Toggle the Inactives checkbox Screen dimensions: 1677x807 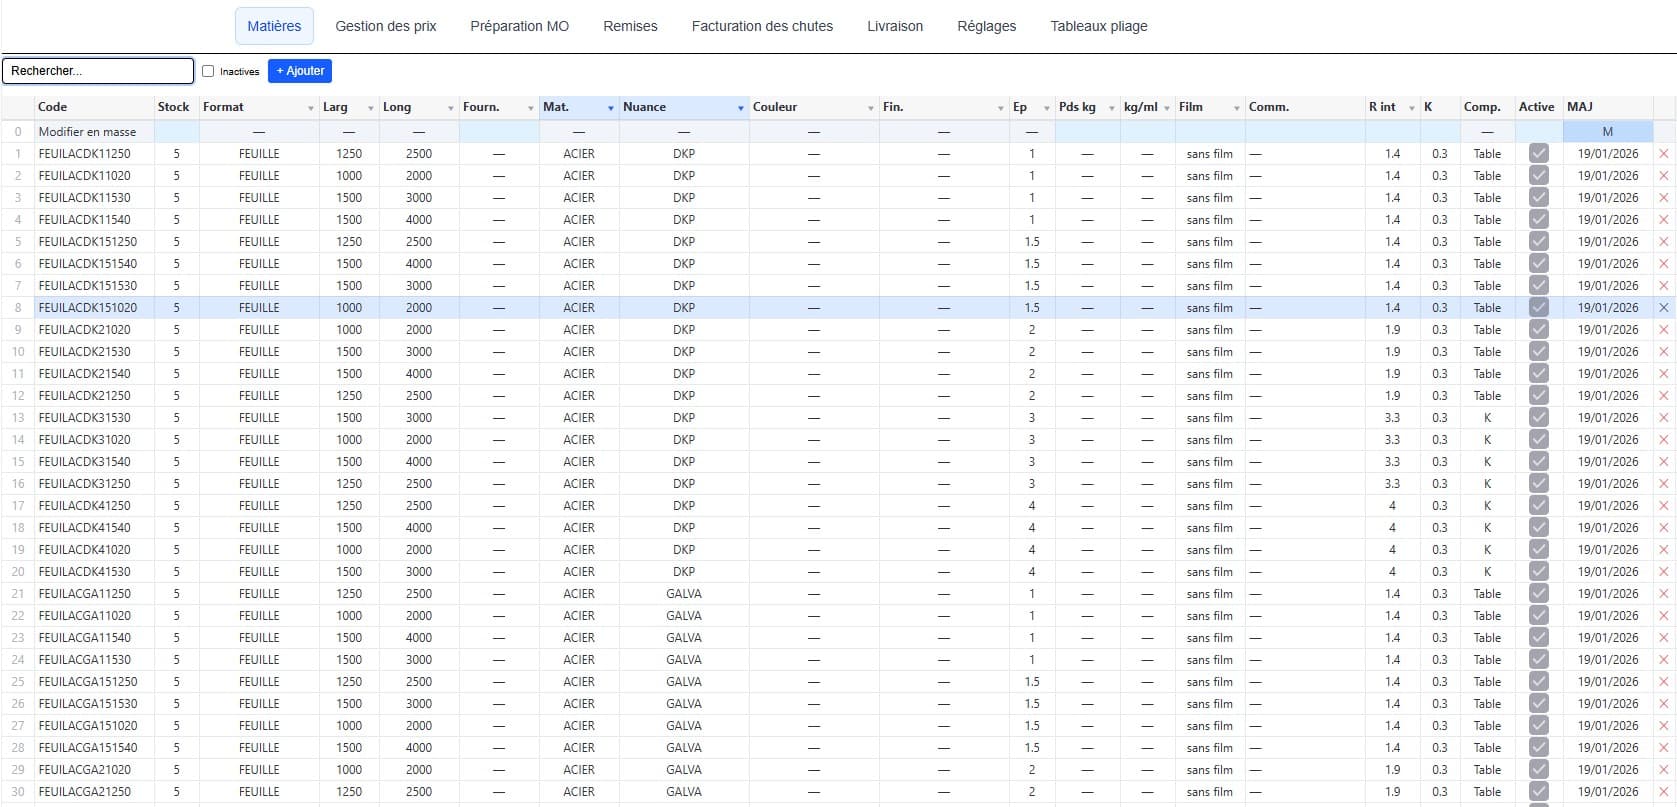[208, 71]
